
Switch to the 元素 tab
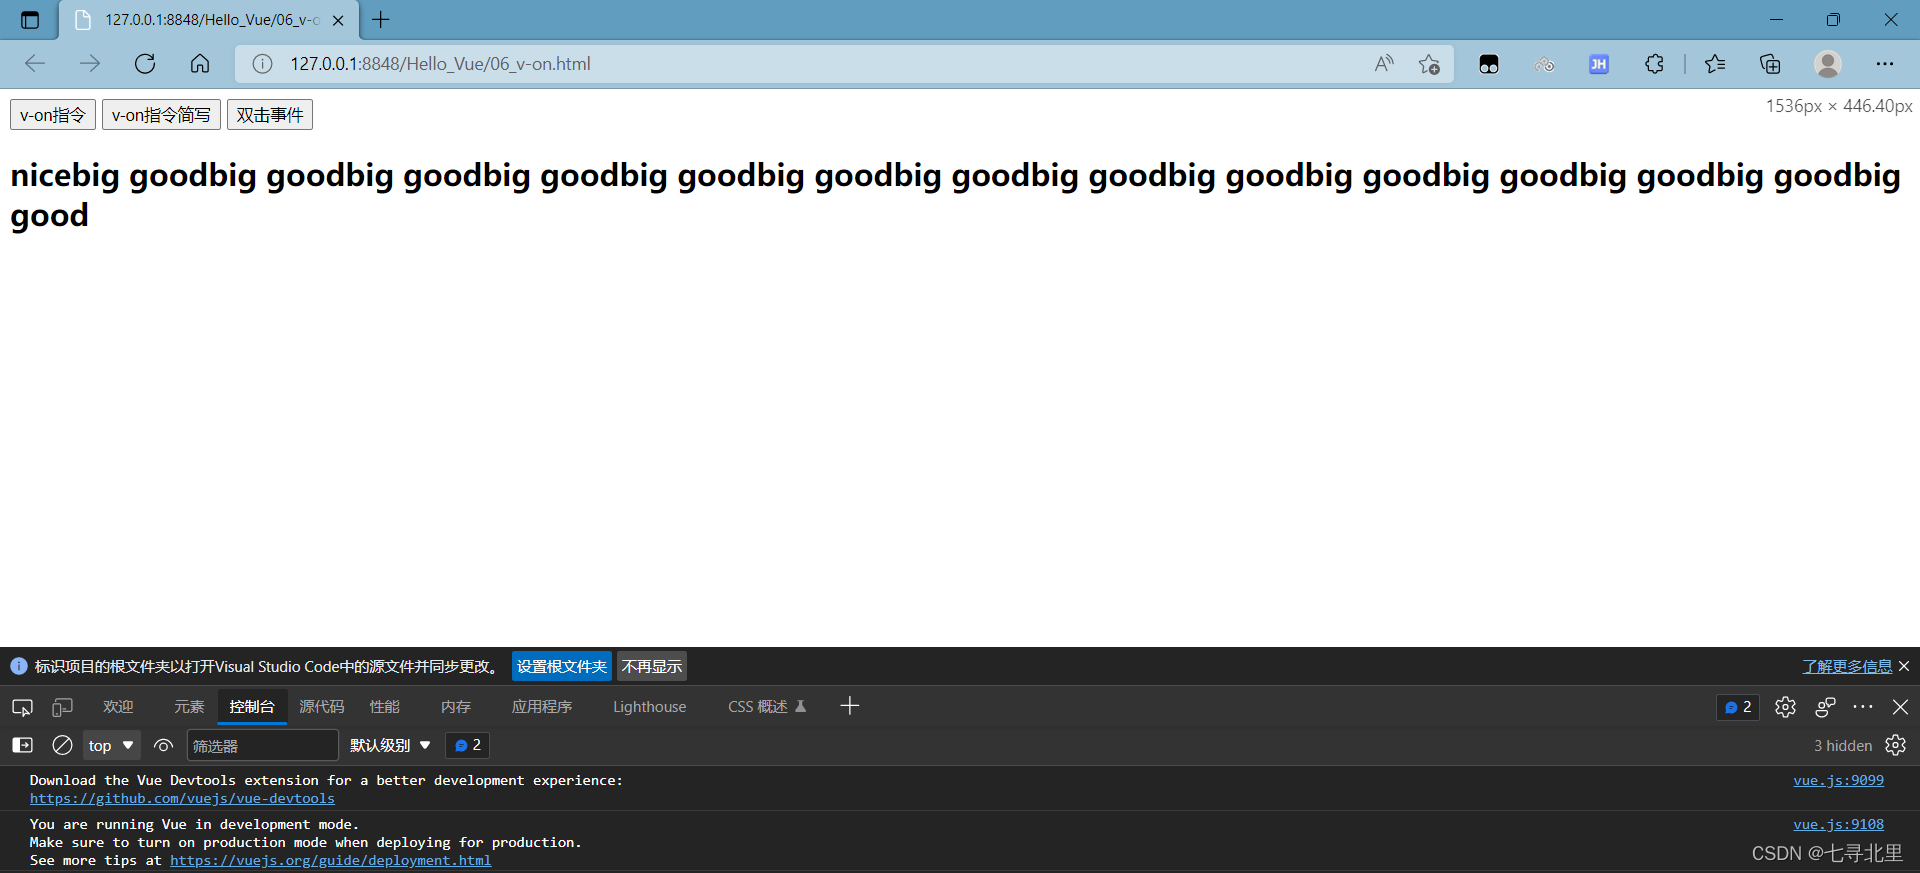pyautogui.click(x=189, y=707)
